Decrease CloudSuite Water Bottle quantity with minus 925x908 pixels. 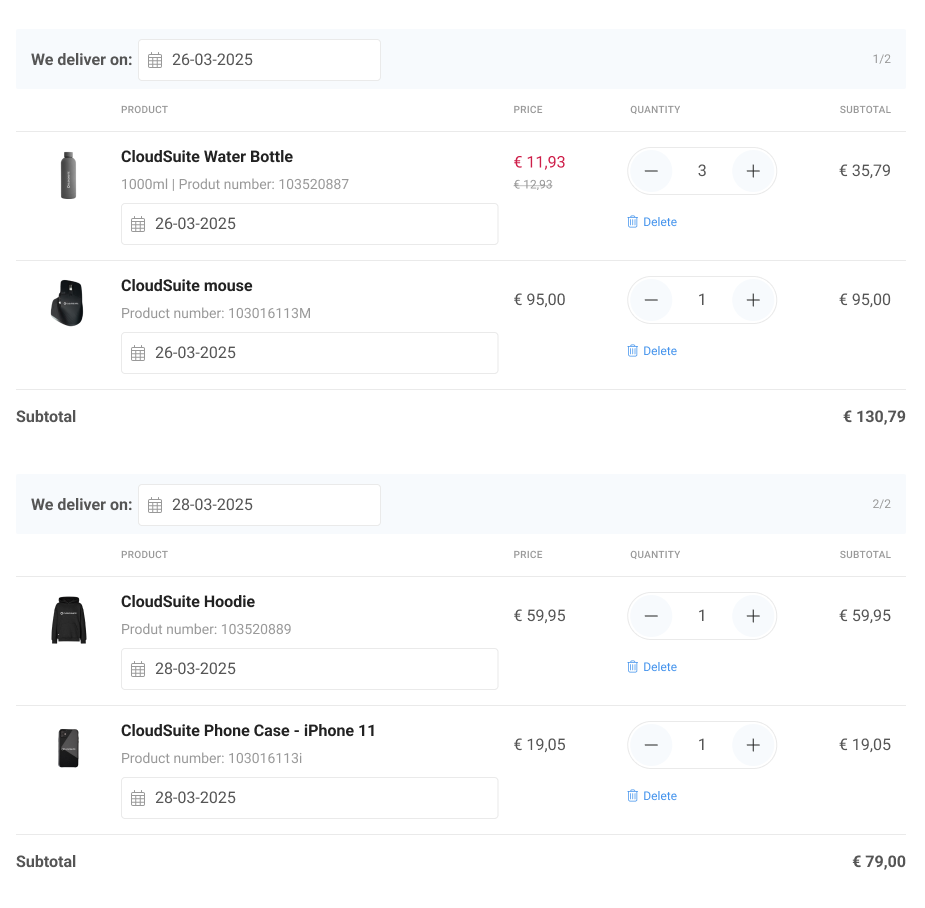pos(651,171)
